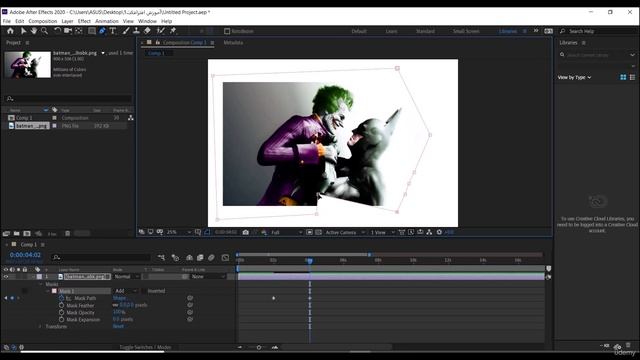The height and width of the screenshot is (360, 640).
Task: Toggle Motion Blur for the composition
Action: pos(211,258)
